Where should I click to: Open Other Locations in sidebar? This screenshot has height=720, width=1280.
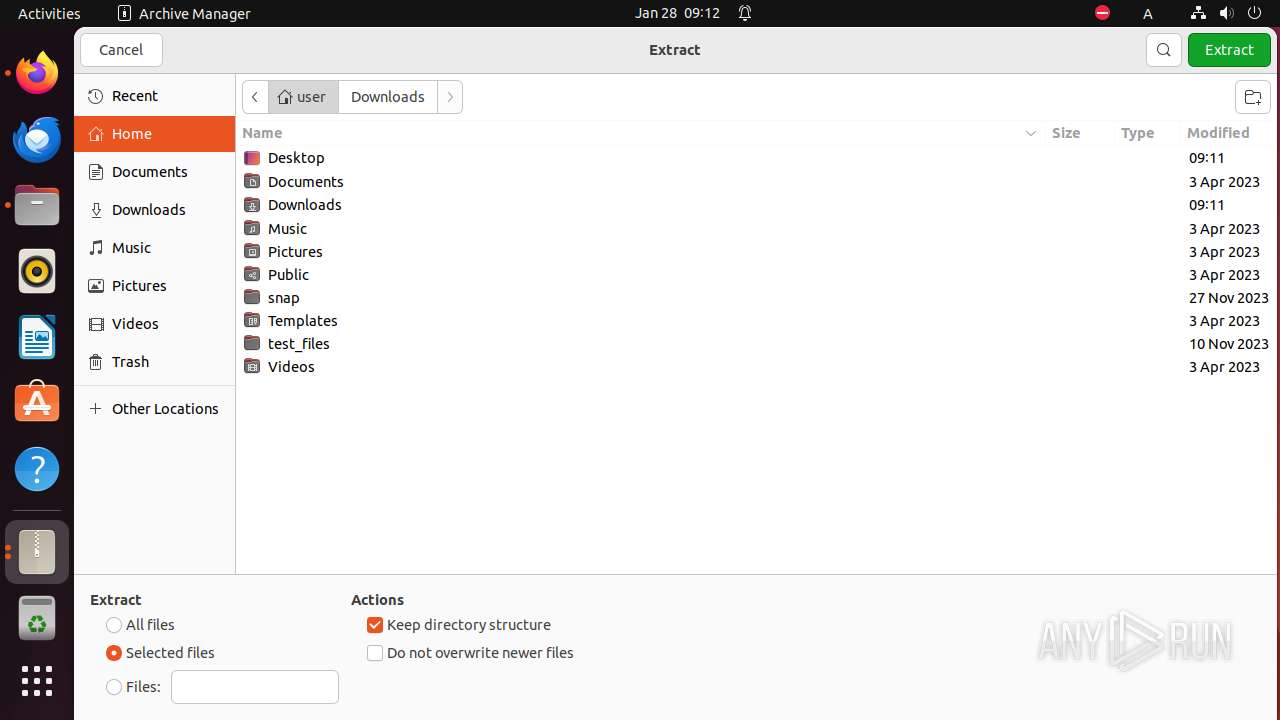click(x=154, y=408)
